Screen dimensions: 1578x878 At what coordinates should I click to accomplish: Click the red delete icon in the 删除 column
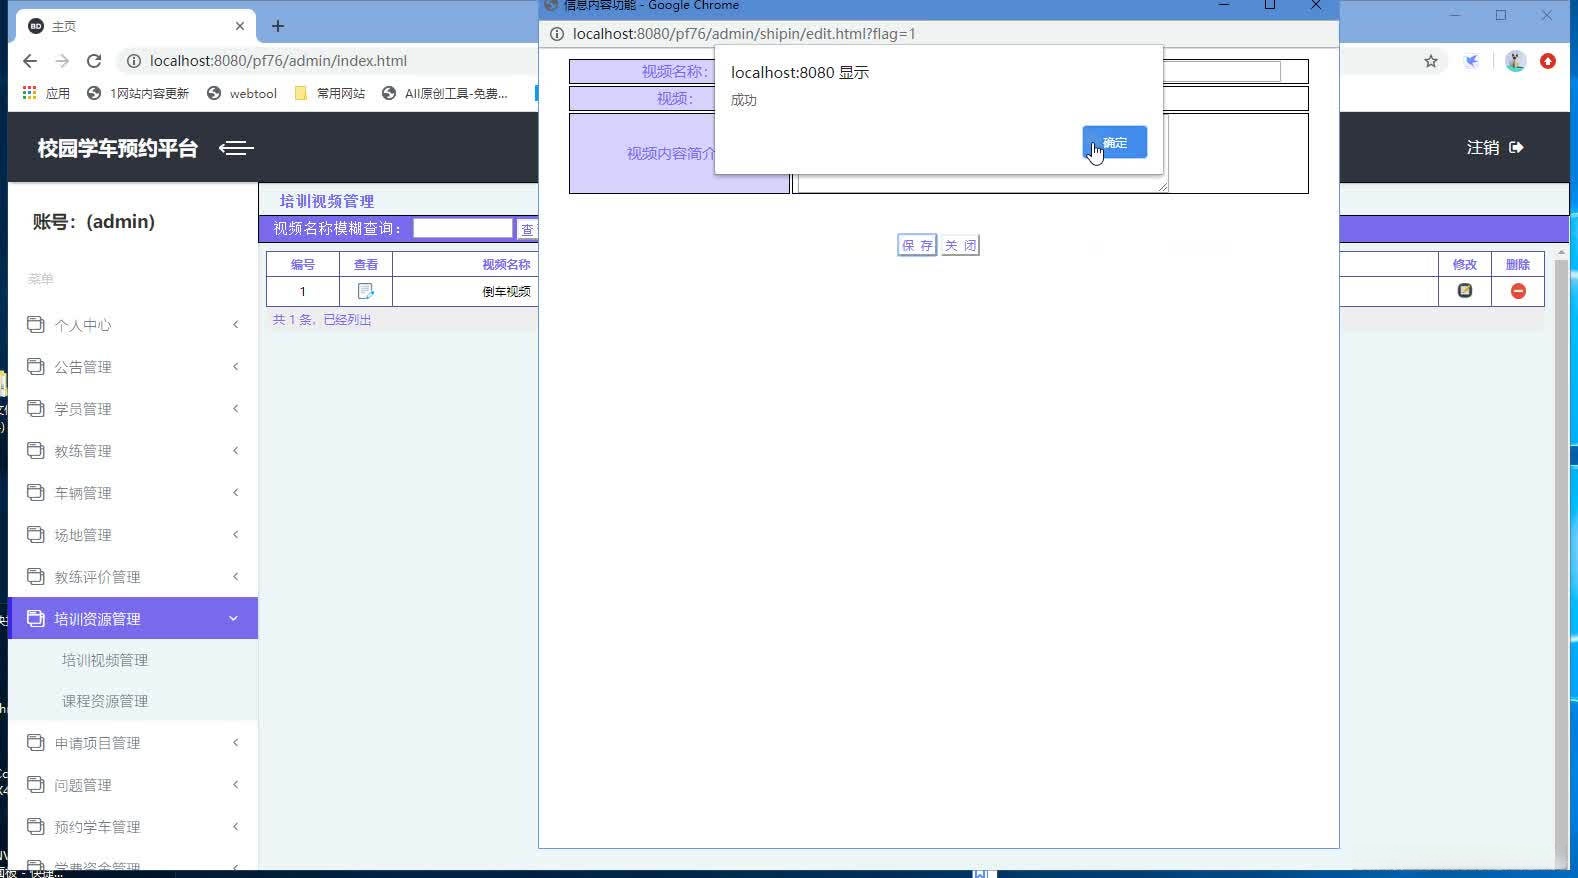coord(1518,291)
